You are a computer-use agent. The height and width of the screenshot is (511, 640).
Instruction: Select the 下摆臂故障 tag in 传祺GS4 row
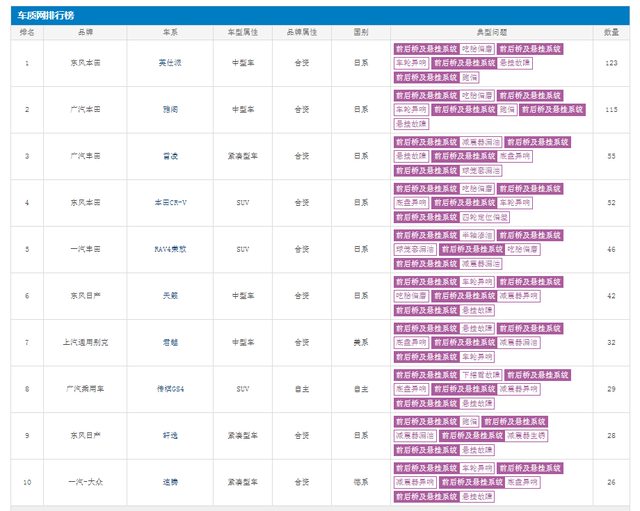click(x=481, y=375)
